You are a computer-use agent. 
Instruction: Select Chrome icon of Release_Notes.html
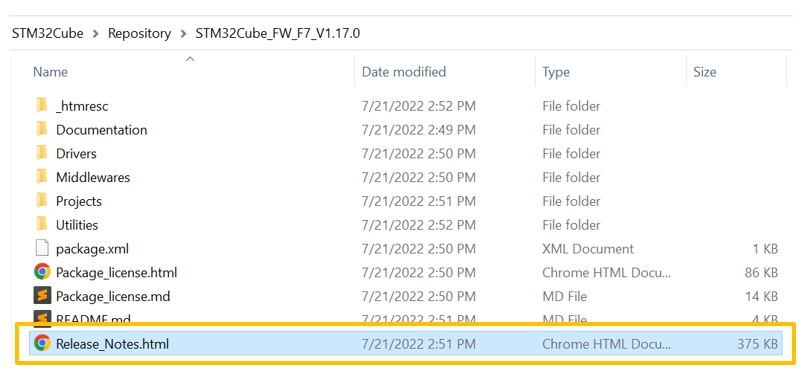(42, 343)
